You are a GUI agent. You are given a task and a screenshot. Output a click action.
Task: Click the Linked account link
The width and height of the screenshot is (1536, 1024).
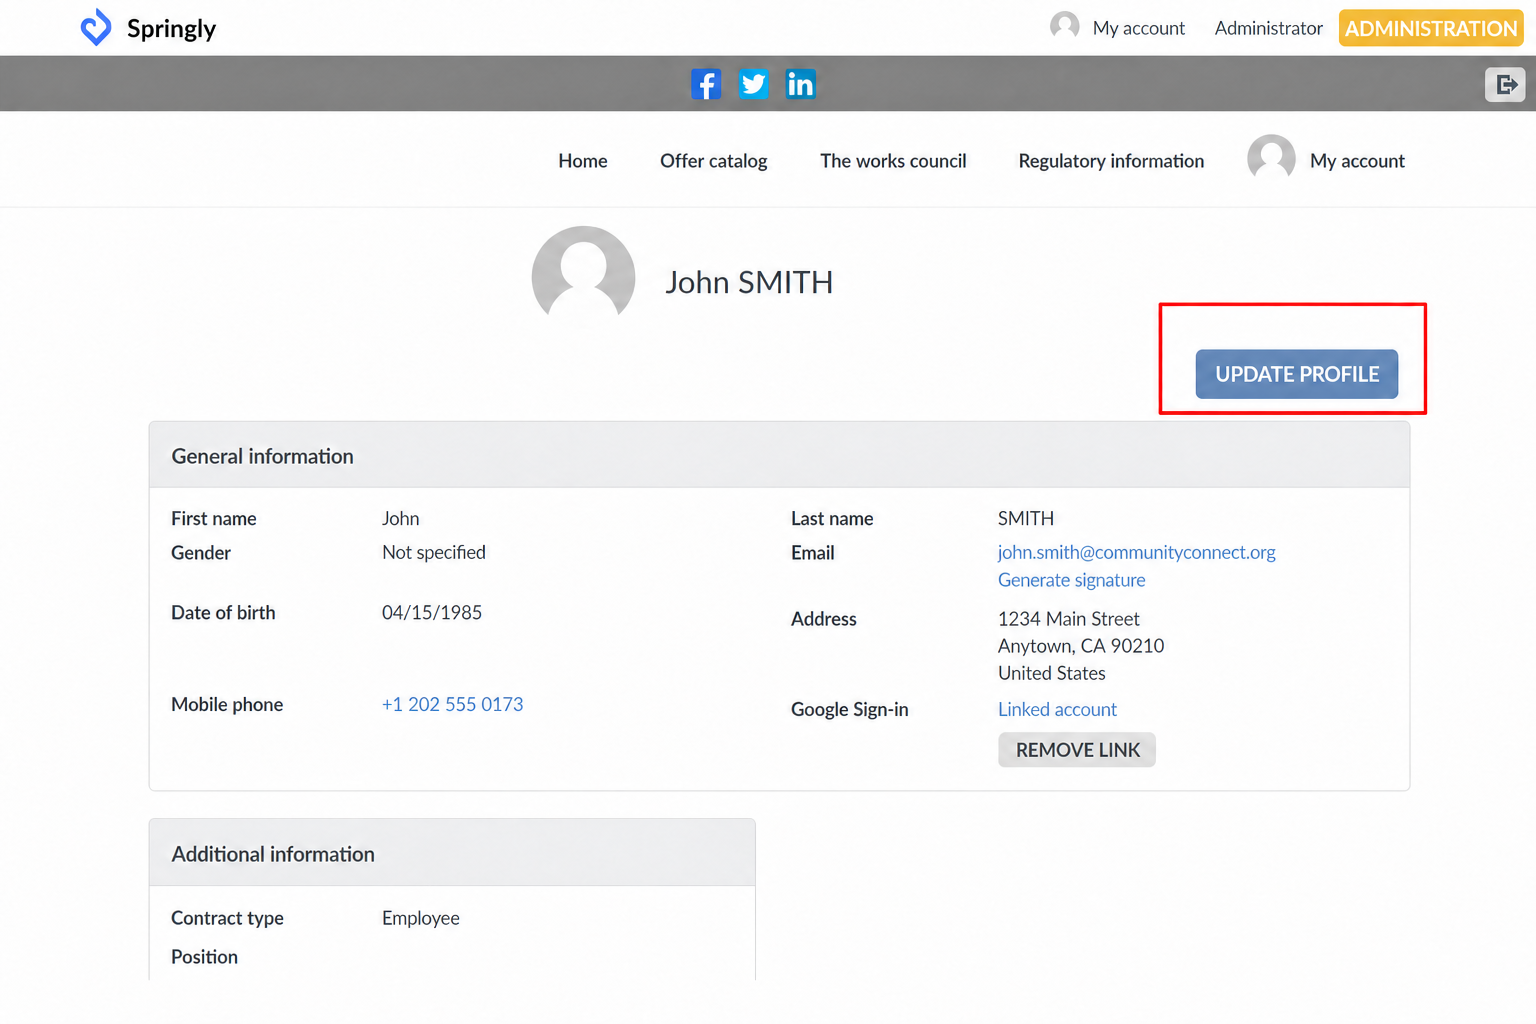pyautogui.click(x=1057, y=709)
